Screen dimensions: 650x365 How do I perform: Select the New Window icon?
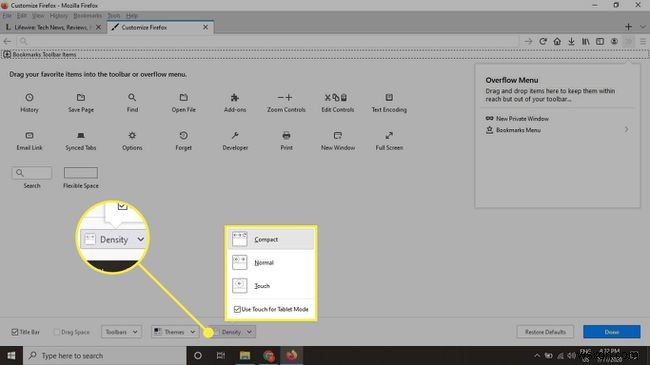pos(337,136)
